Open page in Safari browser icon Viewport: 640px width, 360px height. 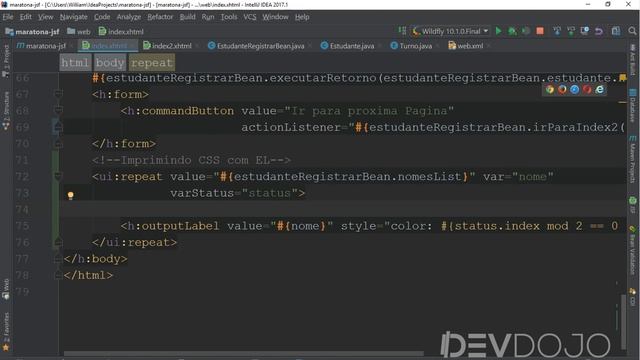[x=575, y=89]
